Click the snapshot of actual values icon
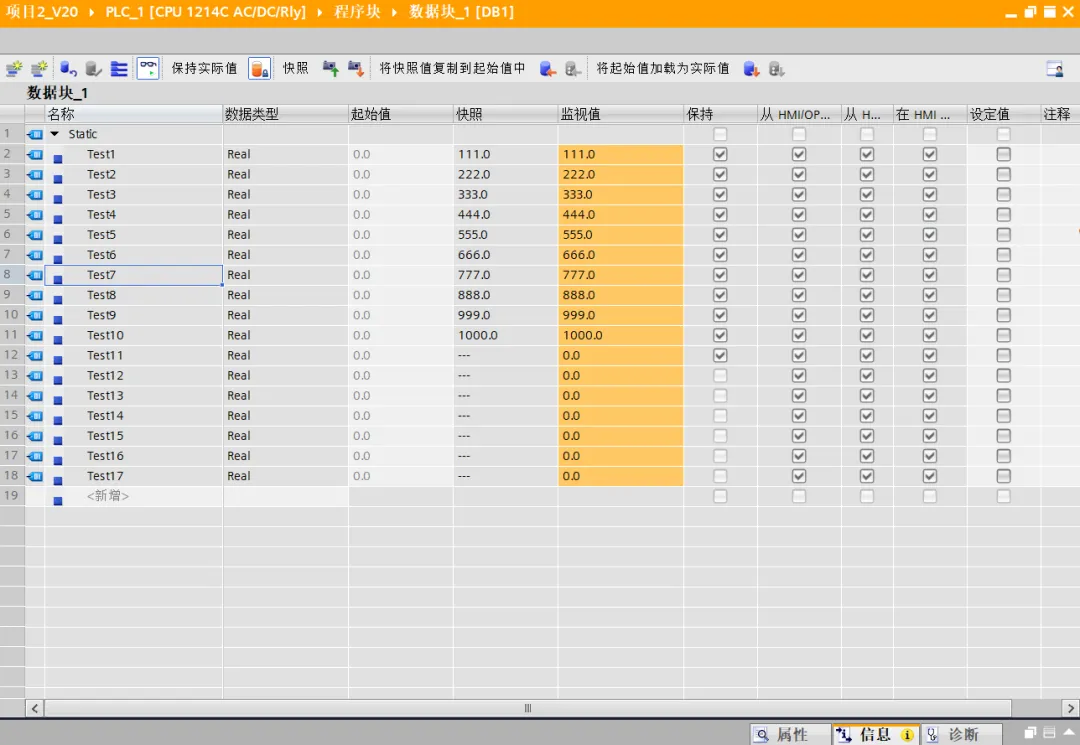Image resolution: width=1080 pixels, height=745 pixels. point(259,68)
